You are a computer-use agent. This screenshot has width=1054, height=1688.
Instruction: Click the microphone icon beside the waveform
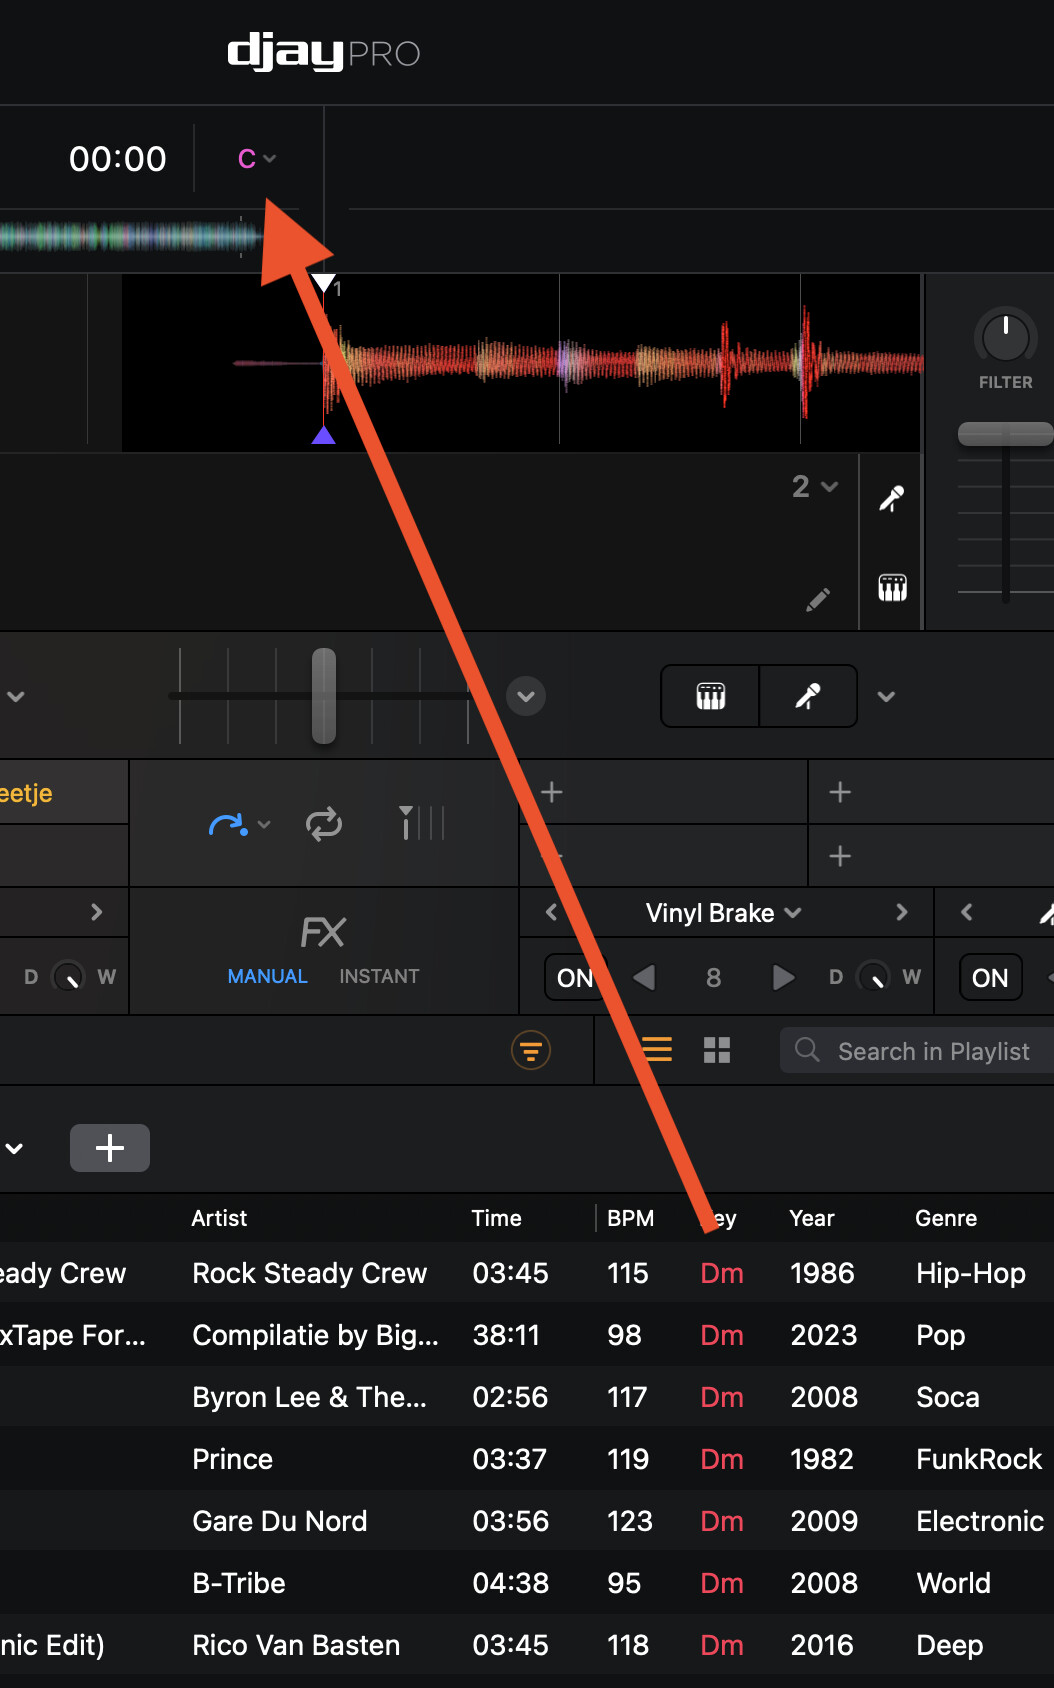point(891,498)
